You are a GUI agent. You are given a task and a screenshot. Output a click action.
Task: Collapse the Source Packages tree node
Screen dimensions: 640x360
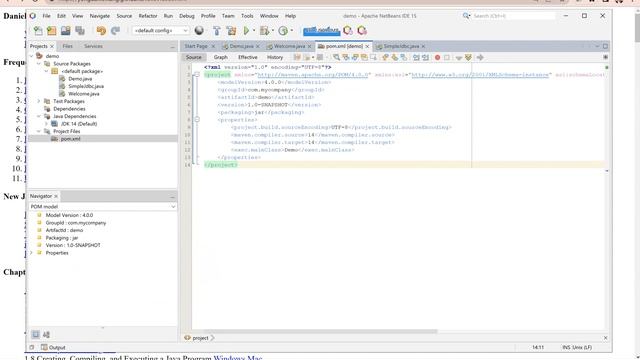(x=39, y=64)
